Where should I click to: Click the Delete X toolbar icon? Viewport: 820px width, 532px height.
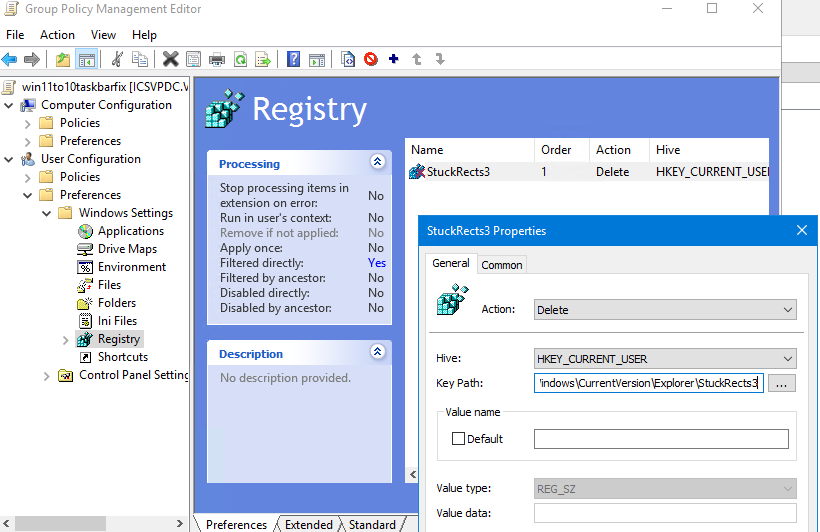pyautogui.click(x=170, y=59)
